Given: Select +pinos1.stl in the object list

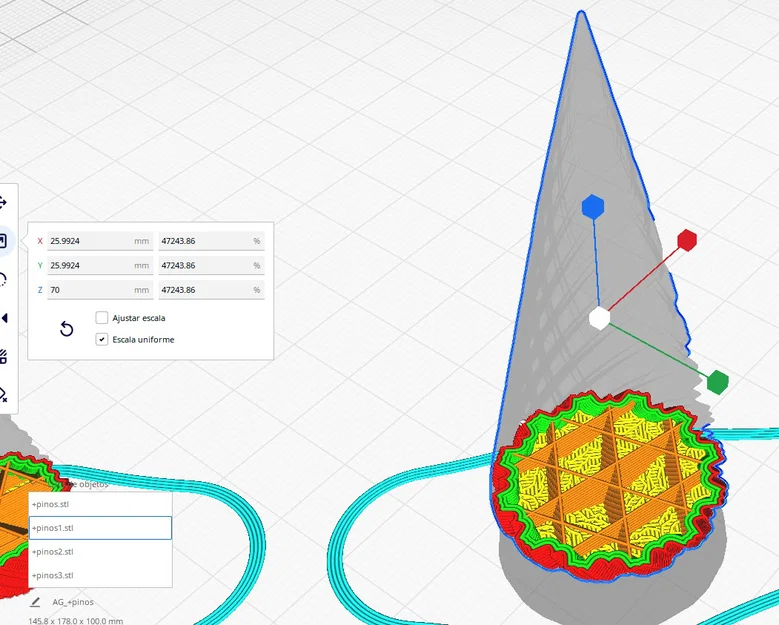Looking at the screenshot, I should (x=100, y=528).
